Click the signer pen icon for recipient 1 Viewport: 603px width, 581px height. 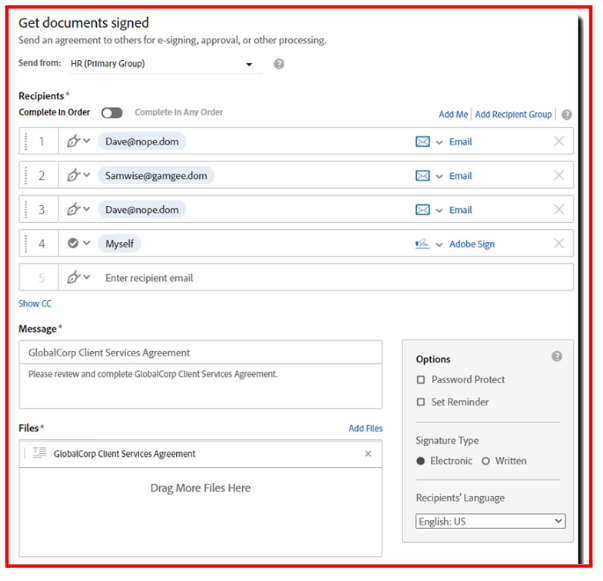(x=72, y=142)
